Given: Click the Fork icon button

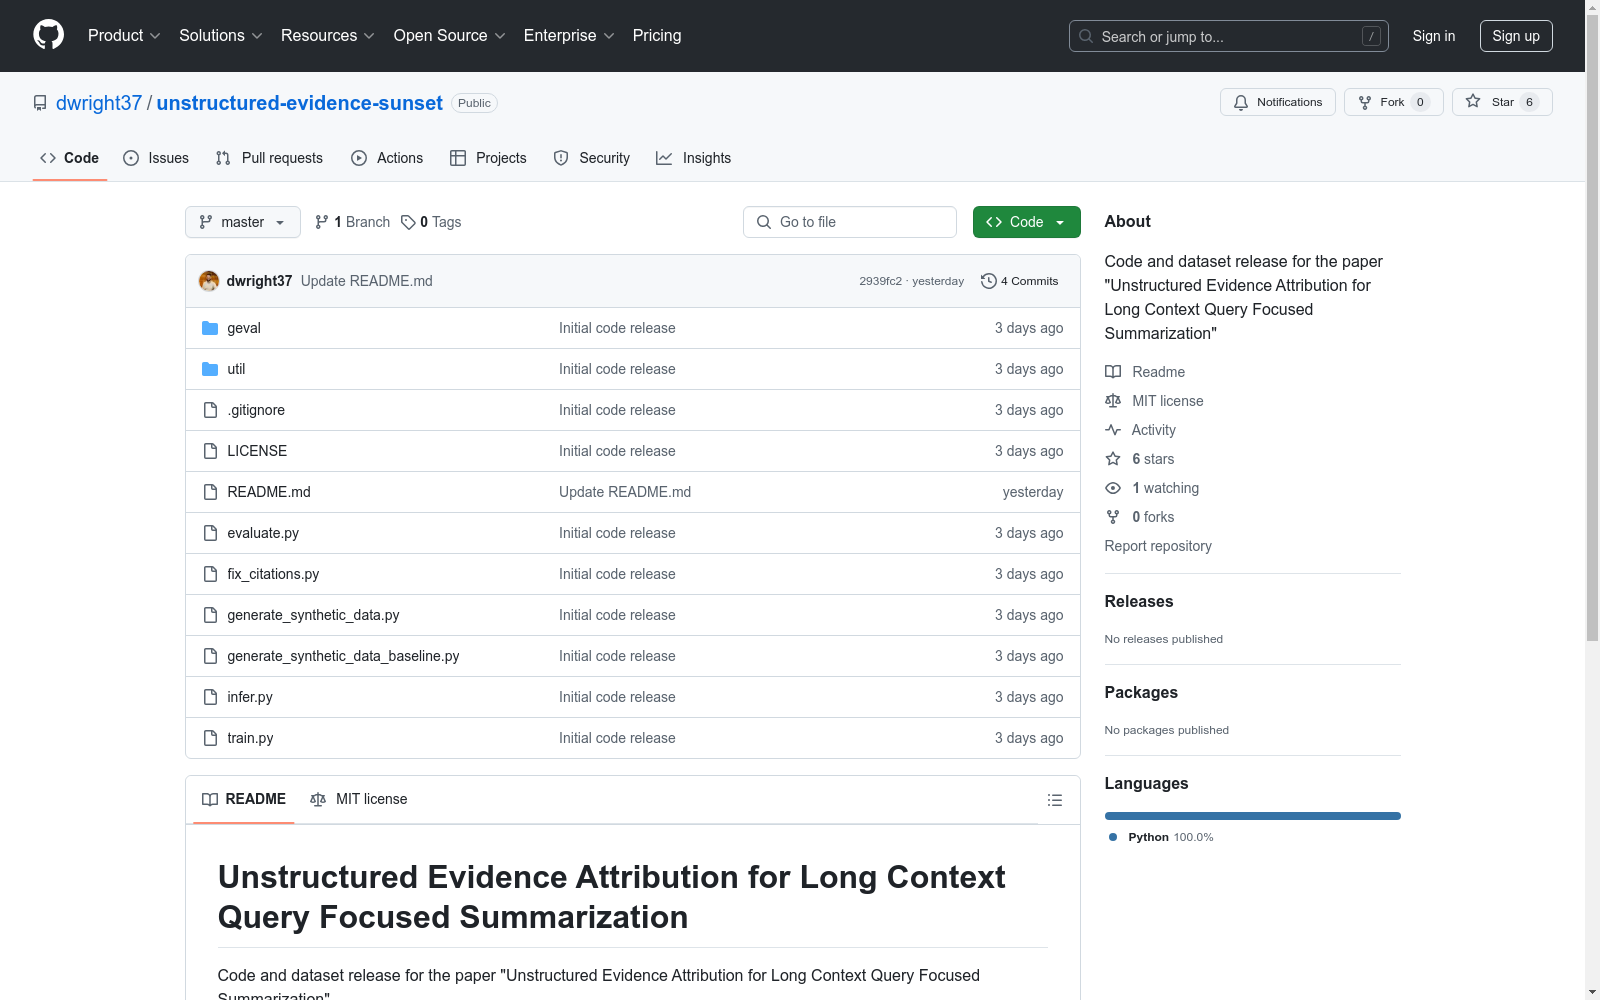Looking at the screenshot, I should tap(1393, 102).
